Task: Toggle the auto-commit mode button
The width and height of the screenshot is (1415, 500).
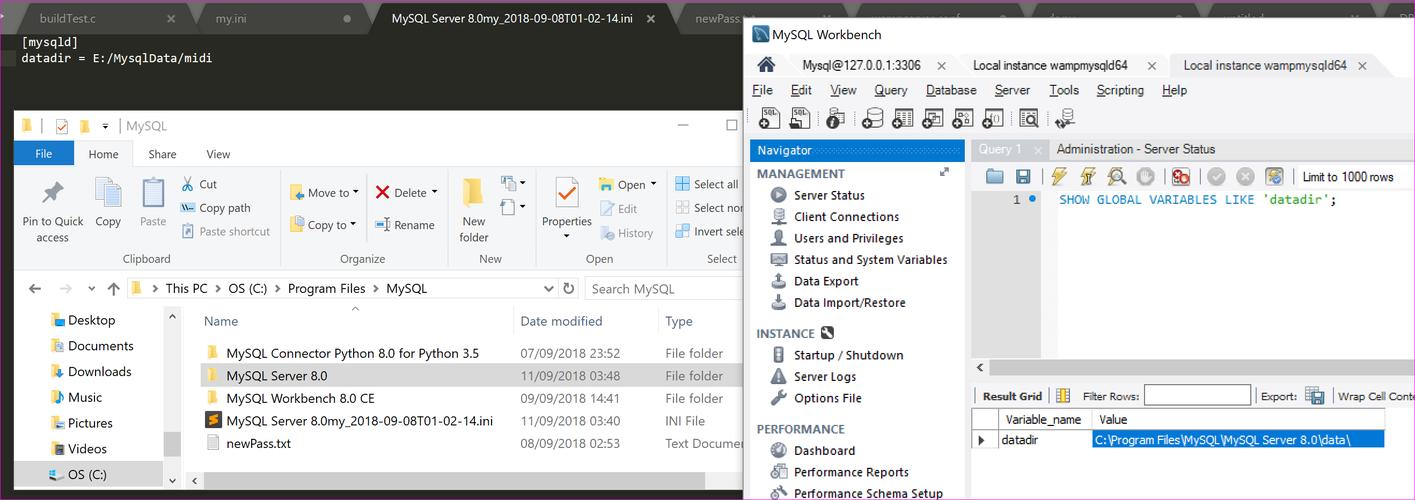Action: (x=1274, y=177)
